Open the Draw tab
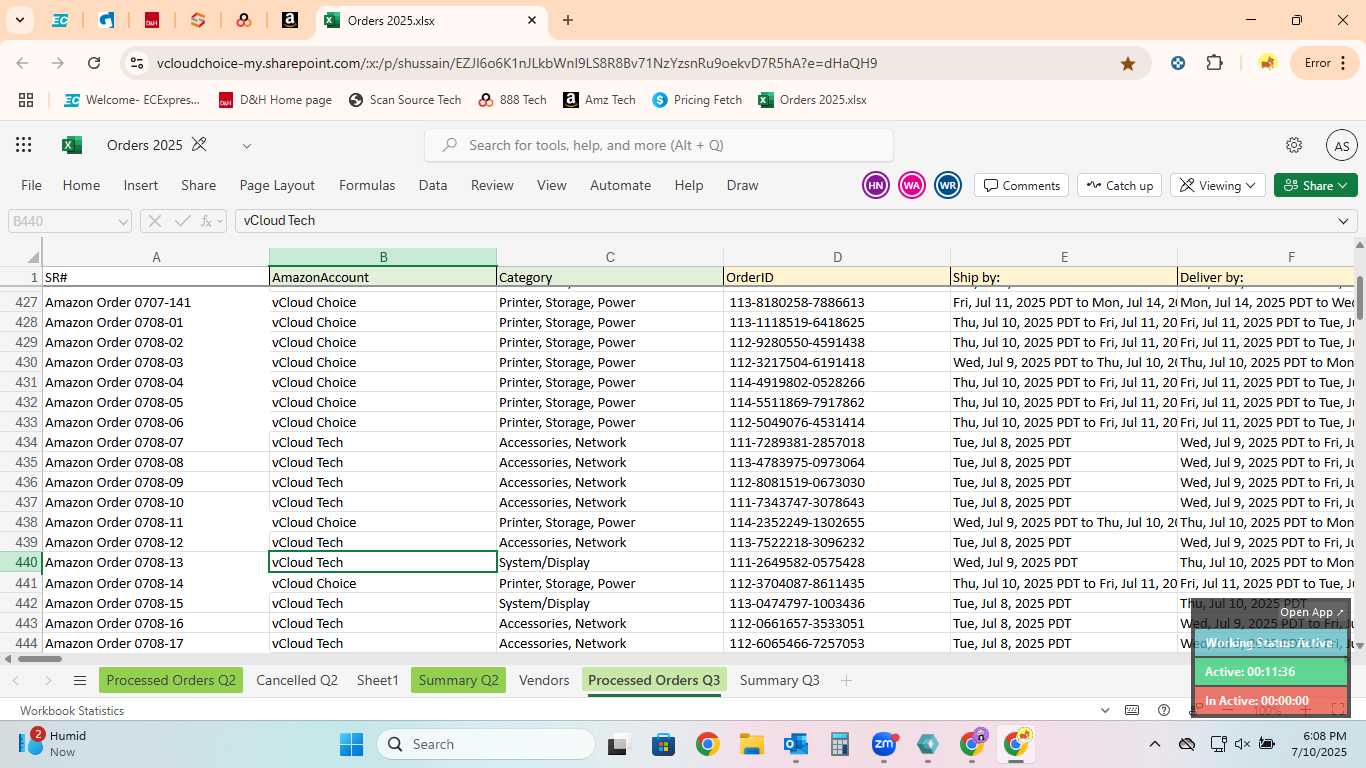1366x768 pixels. [742, 185]
